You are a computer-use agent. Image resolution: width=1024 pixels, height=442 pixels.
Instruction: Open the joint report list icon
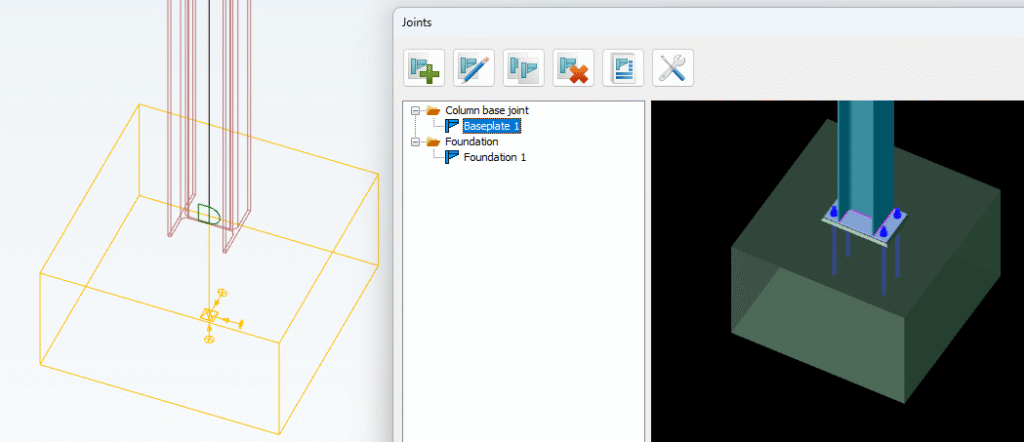pos(623,68)
